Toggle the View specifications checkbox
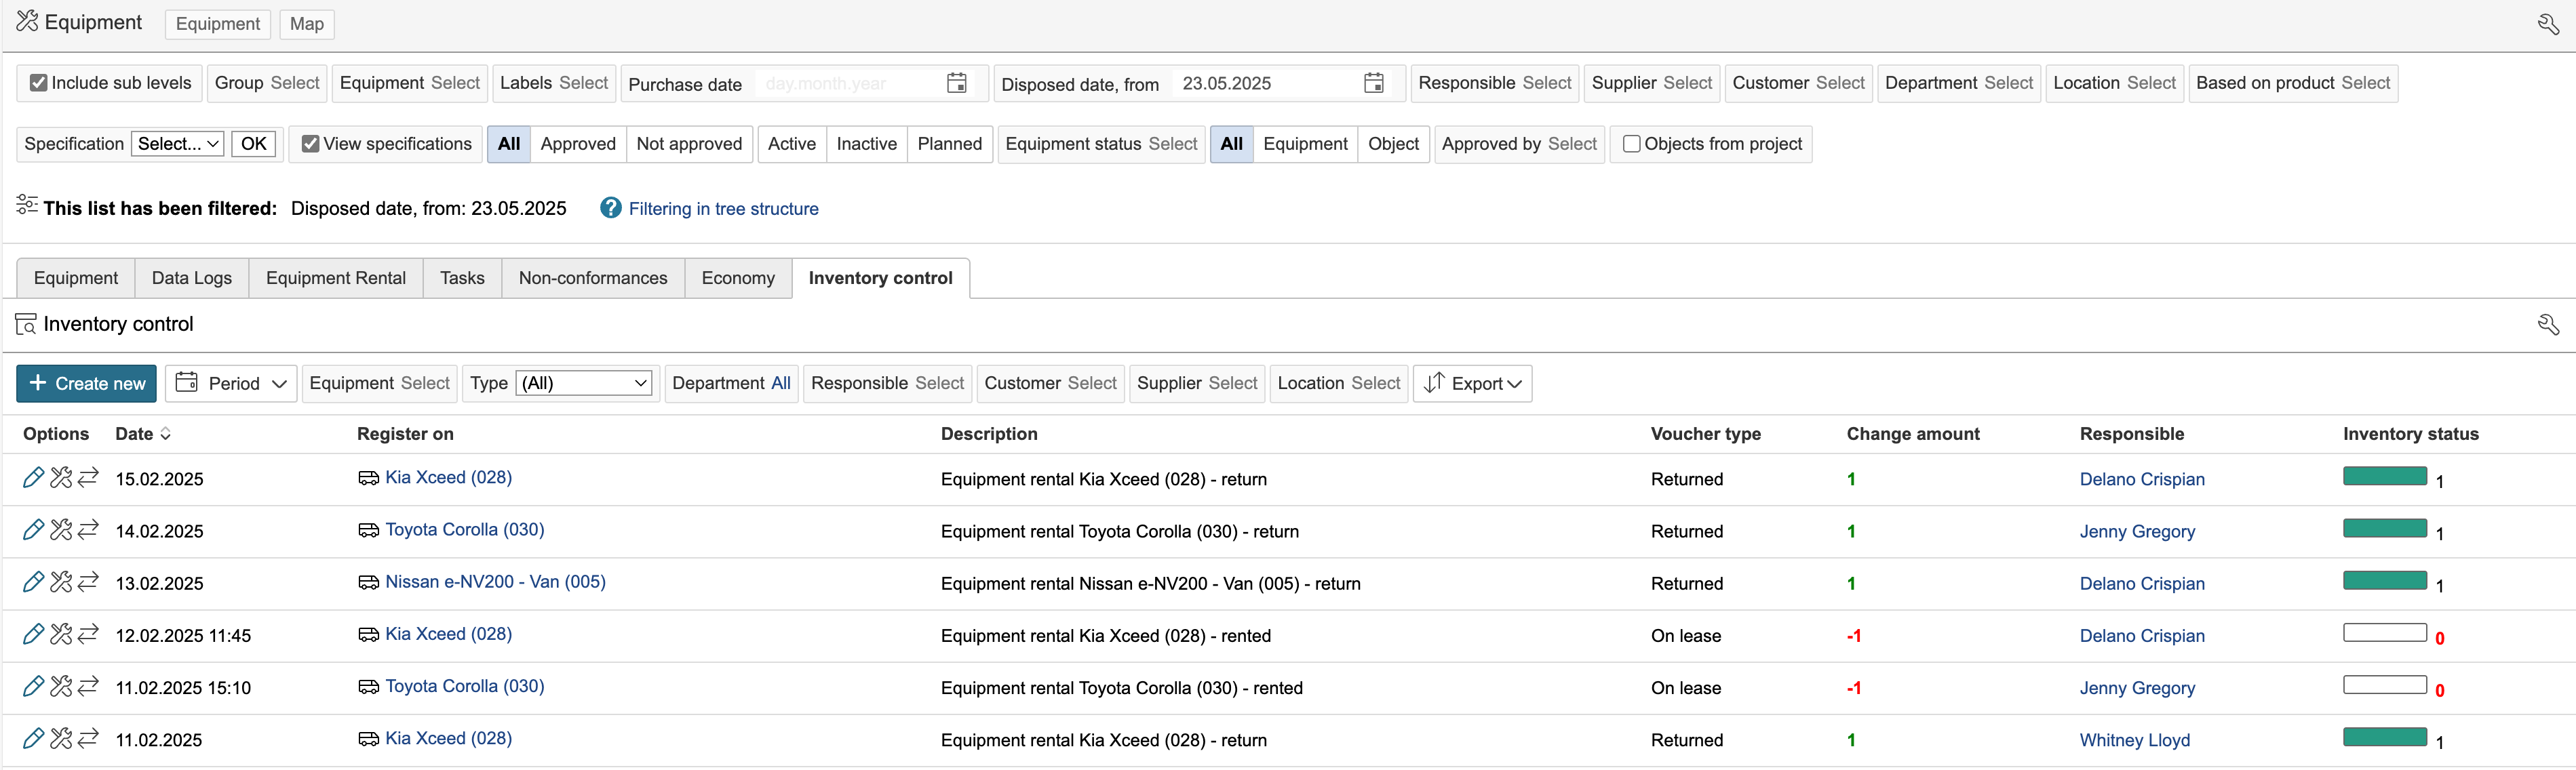Image resolution: width=2576 pixels, height=770 pixels. pos(311,144)
